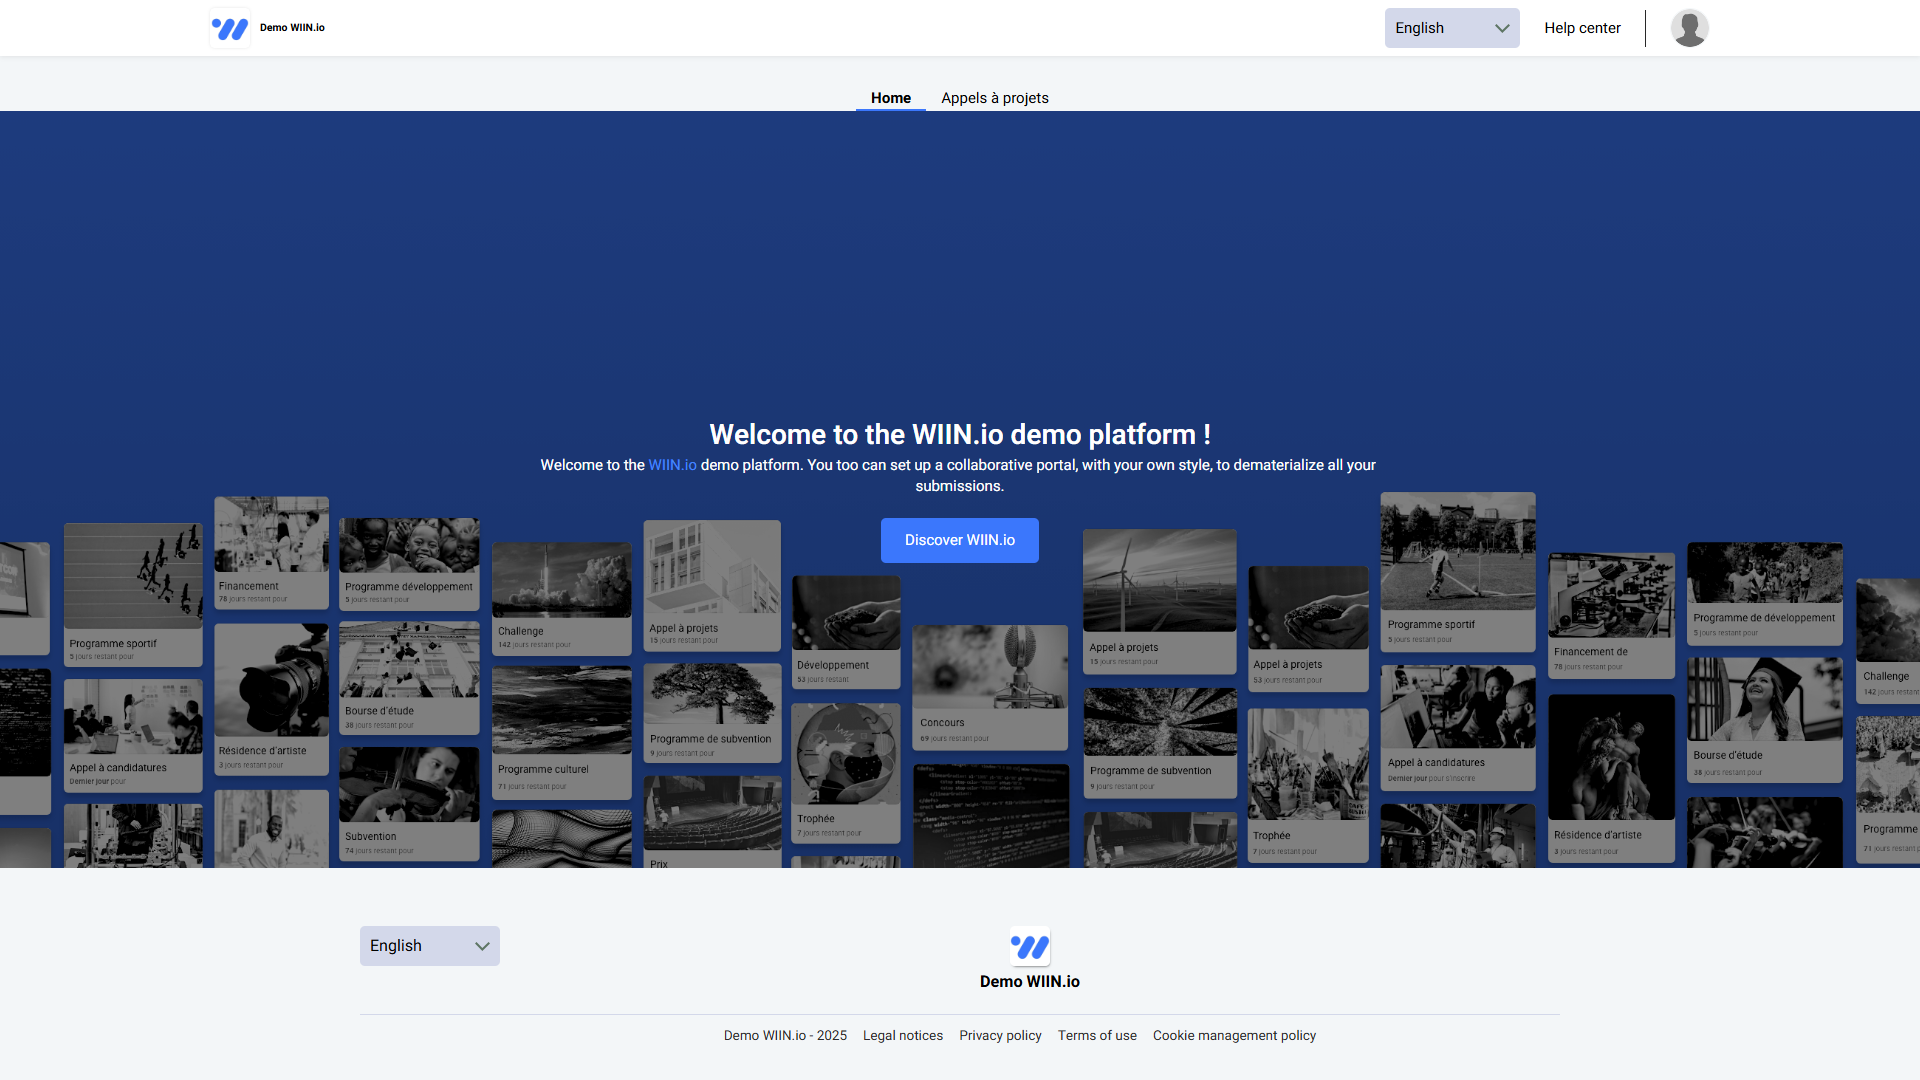This screenshot has height=1080, width=1920.
Task: Open Legal notices in footer
Action: point(903,1036)
